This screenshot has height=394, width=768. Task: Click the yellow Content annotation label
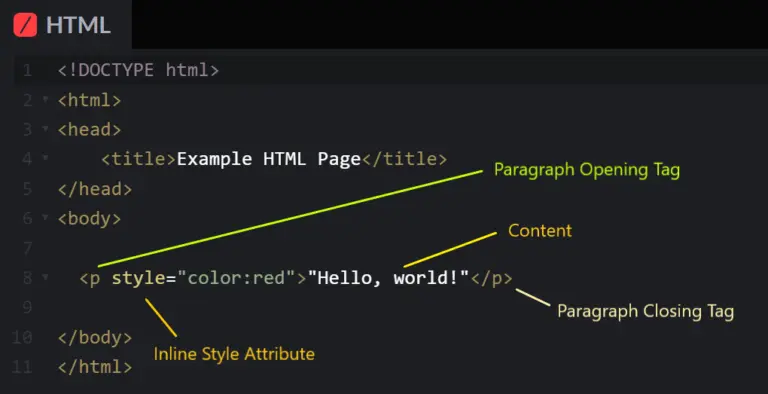[540, 230]
